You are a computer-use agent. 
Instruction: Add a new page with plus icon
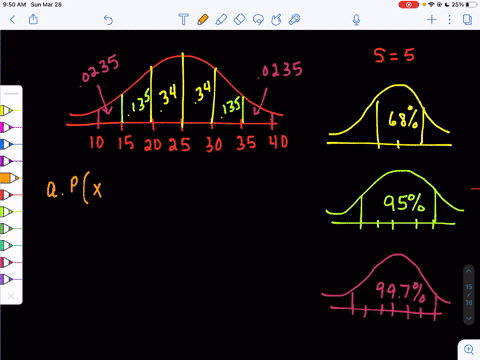click(432, 20)
